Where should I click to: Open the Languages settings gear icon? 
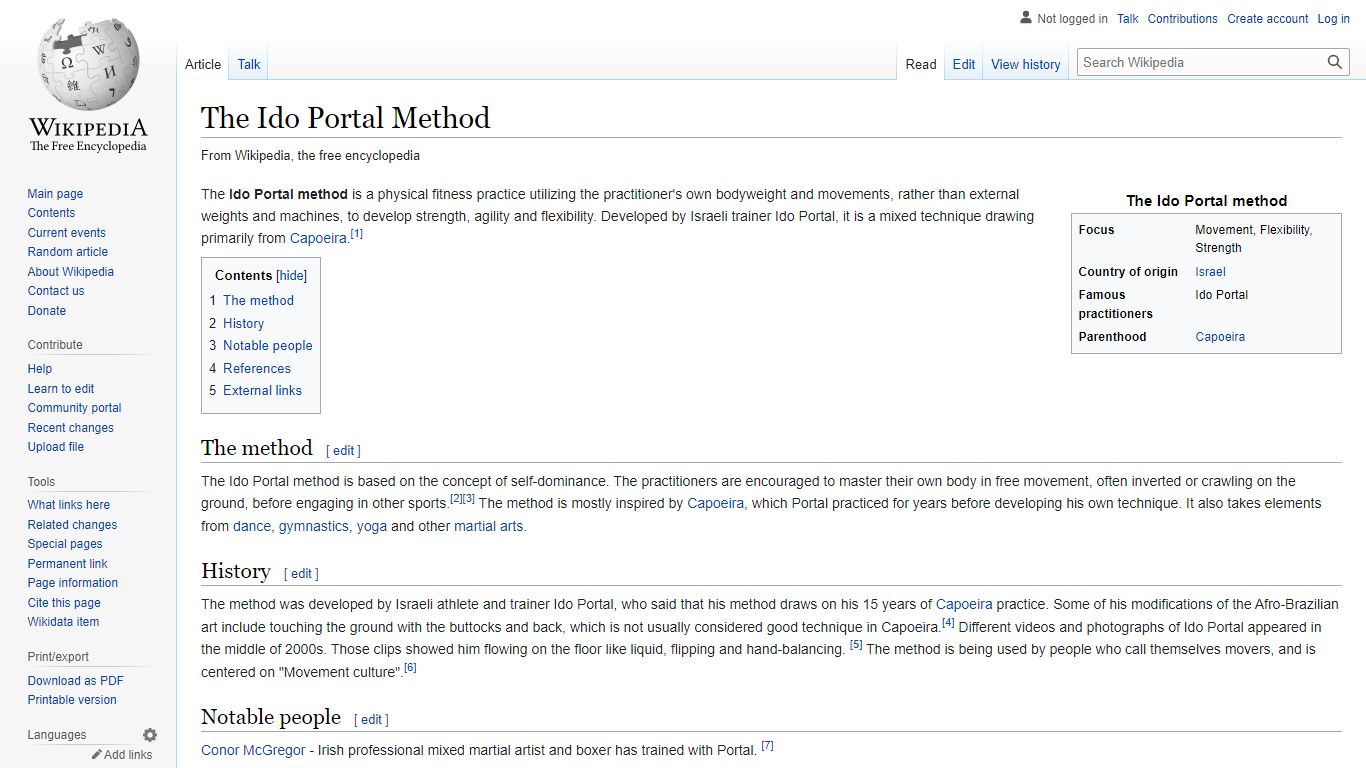pyautogui.click(x=150, y=735)
